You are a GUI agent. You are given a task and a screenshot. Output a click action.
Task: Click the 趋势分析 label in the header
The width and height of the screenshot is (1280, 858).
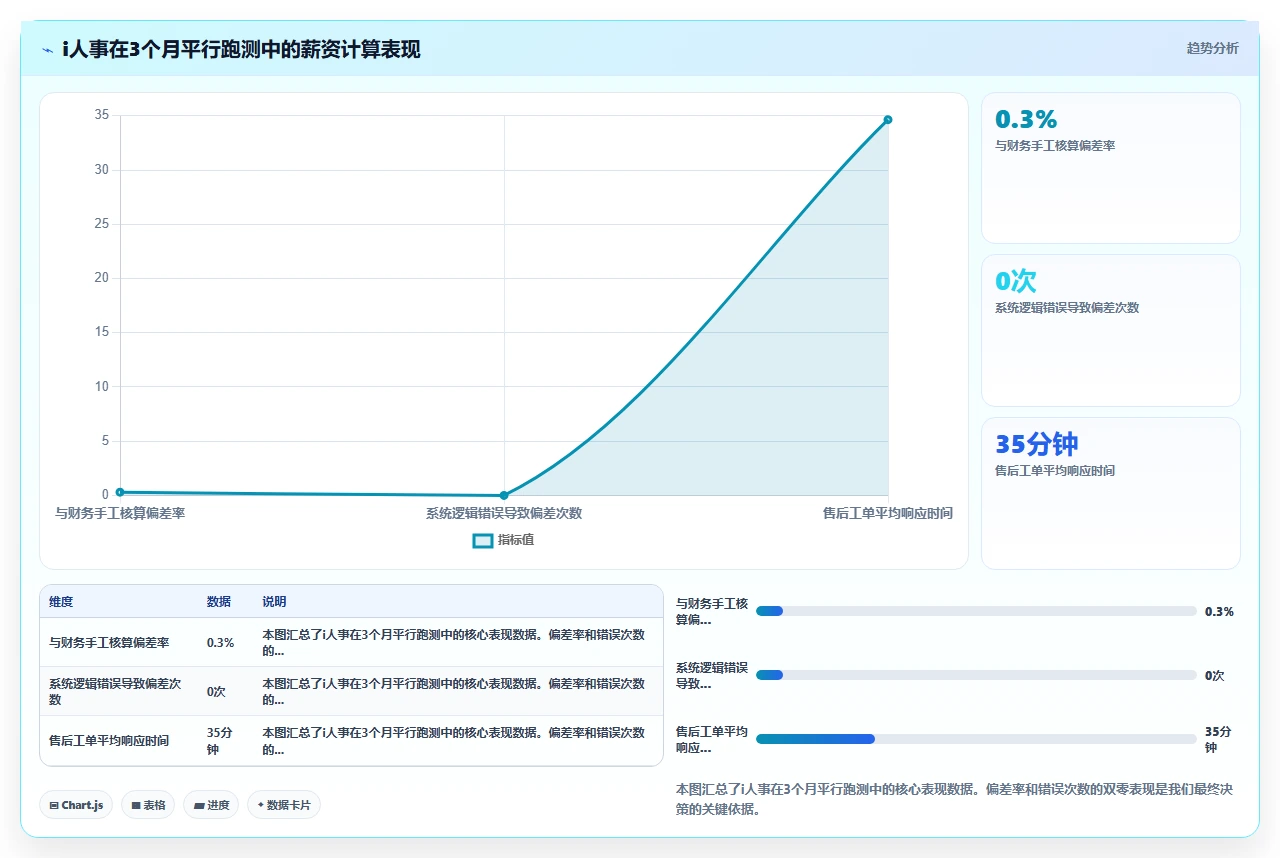click(x=1212, y=48)
